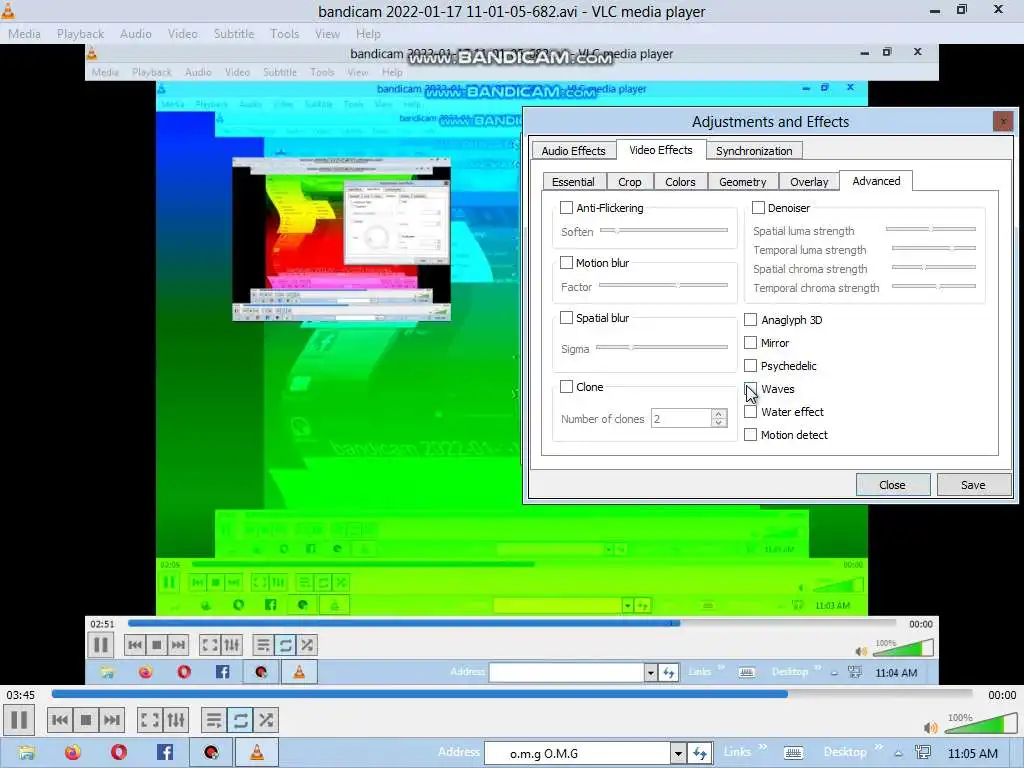Screen dimensions: 1024x768
Task: Toggle shuffle in the main VLC controls
Action: click(x=265, y=720)
